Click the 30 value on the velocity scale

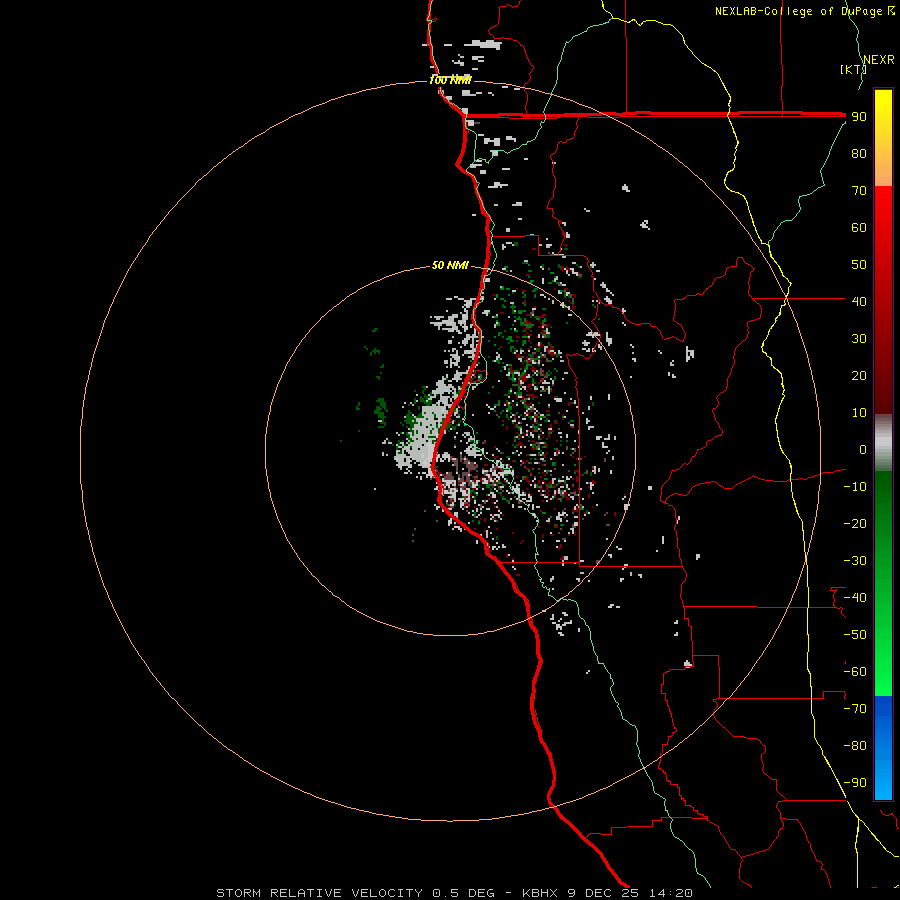[x=859, y=339]
